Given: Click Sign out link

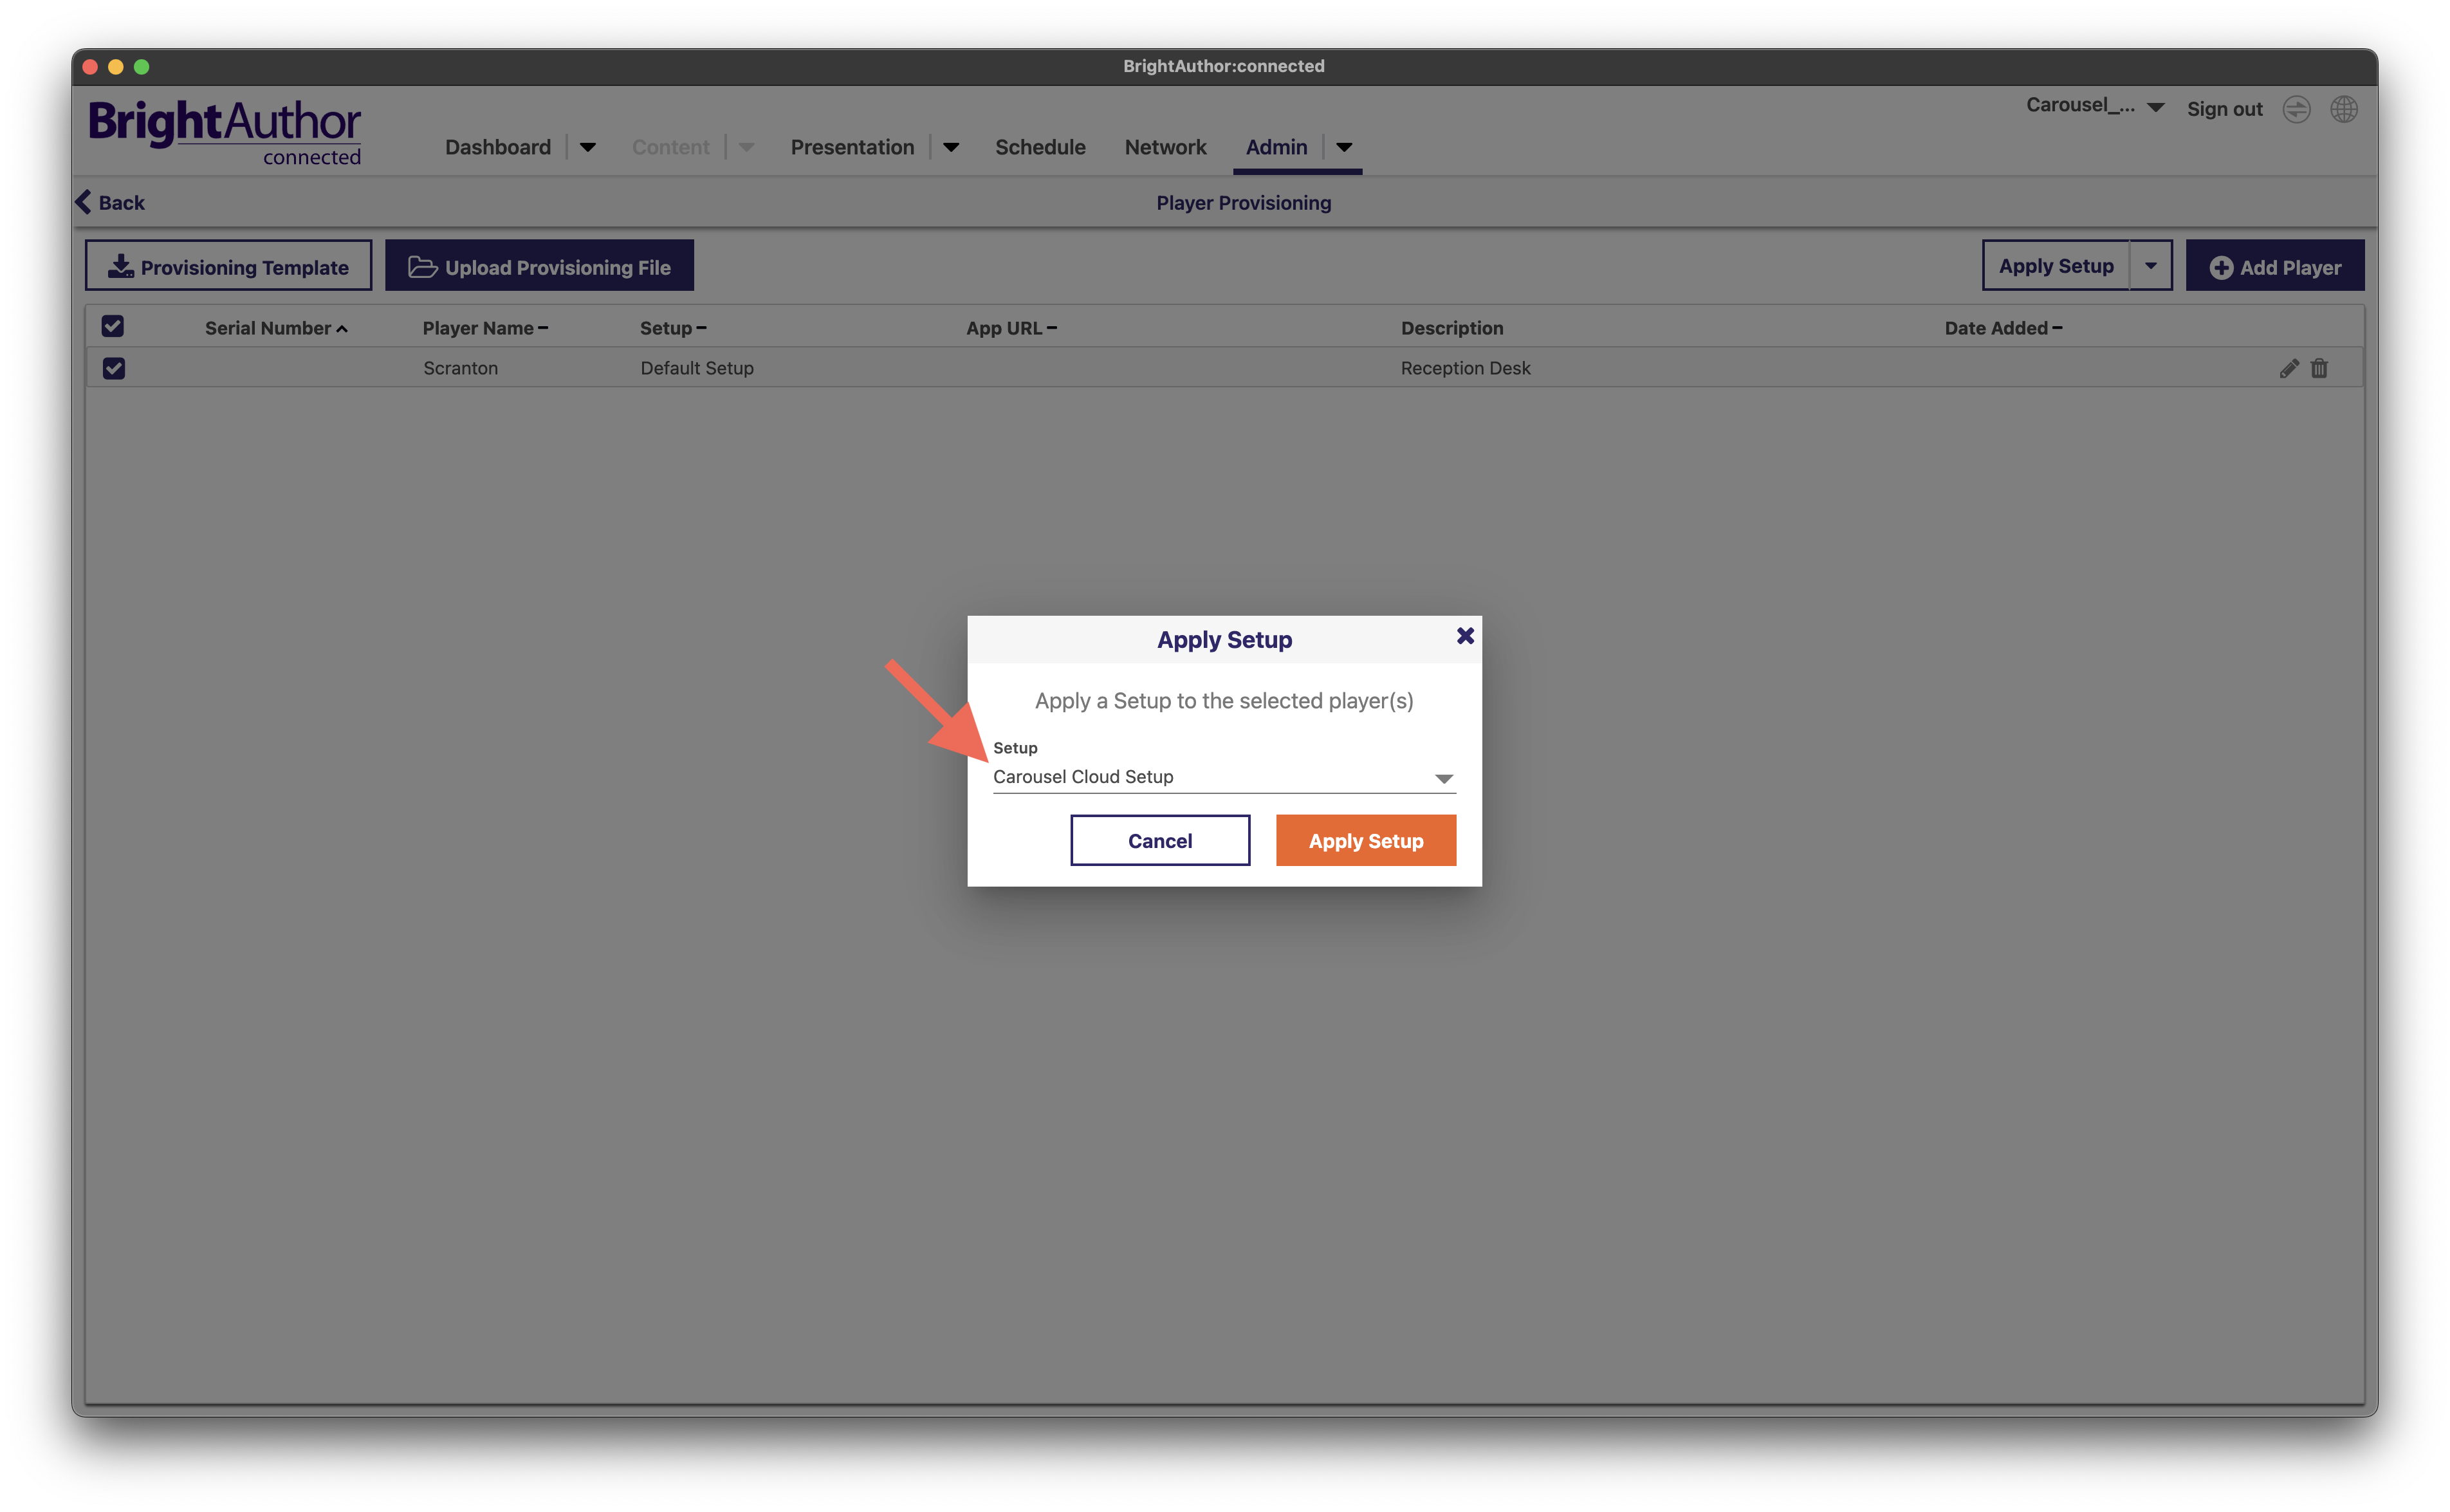Looking at the screenshot, I should (2224, 109).
